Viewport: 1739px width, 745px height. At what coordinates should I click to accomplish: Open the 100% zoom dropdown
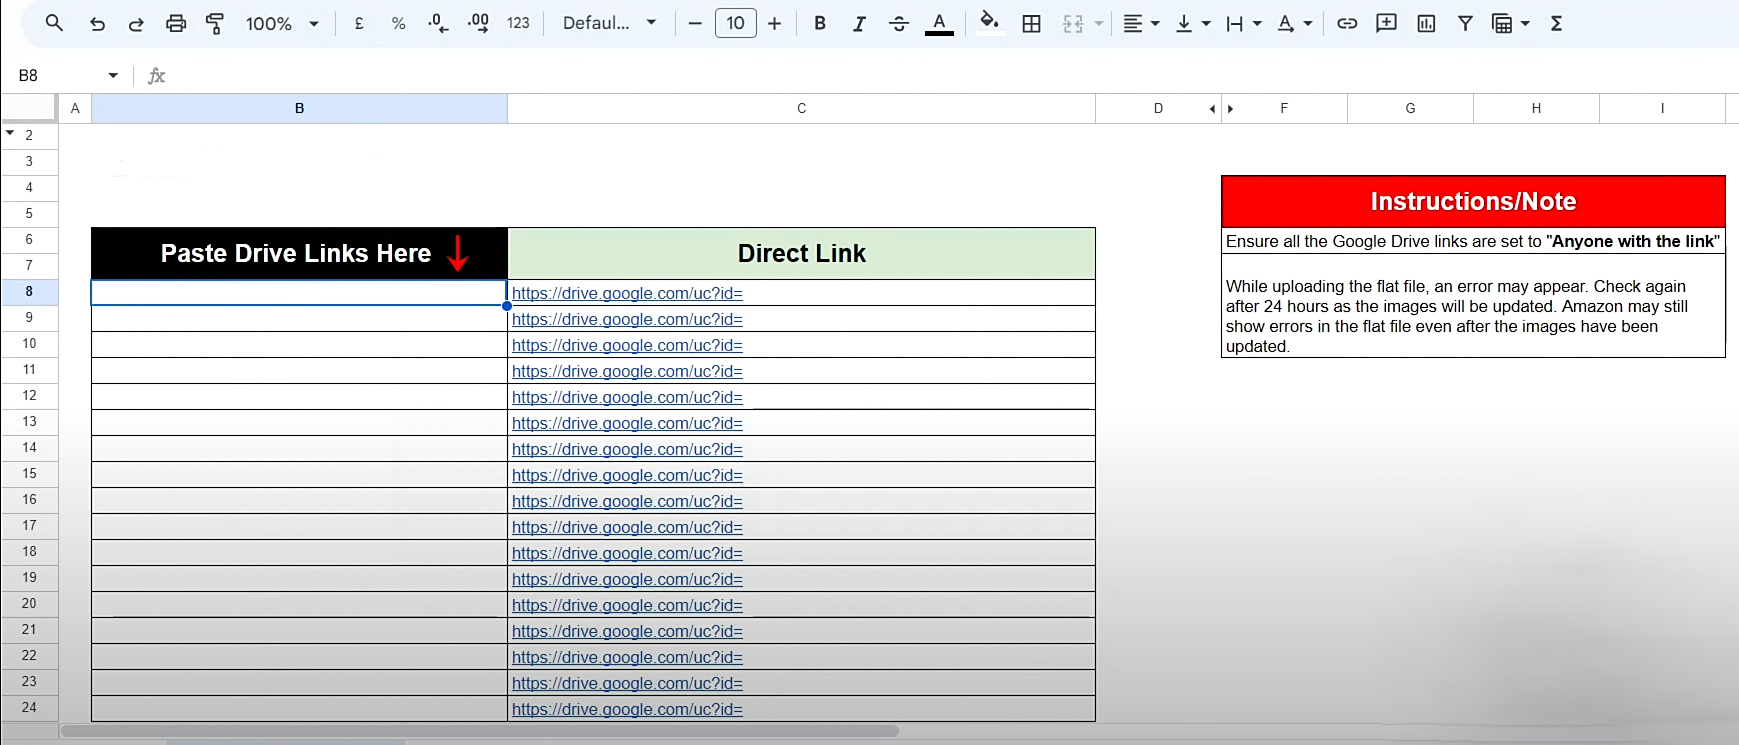click(282, 23)
